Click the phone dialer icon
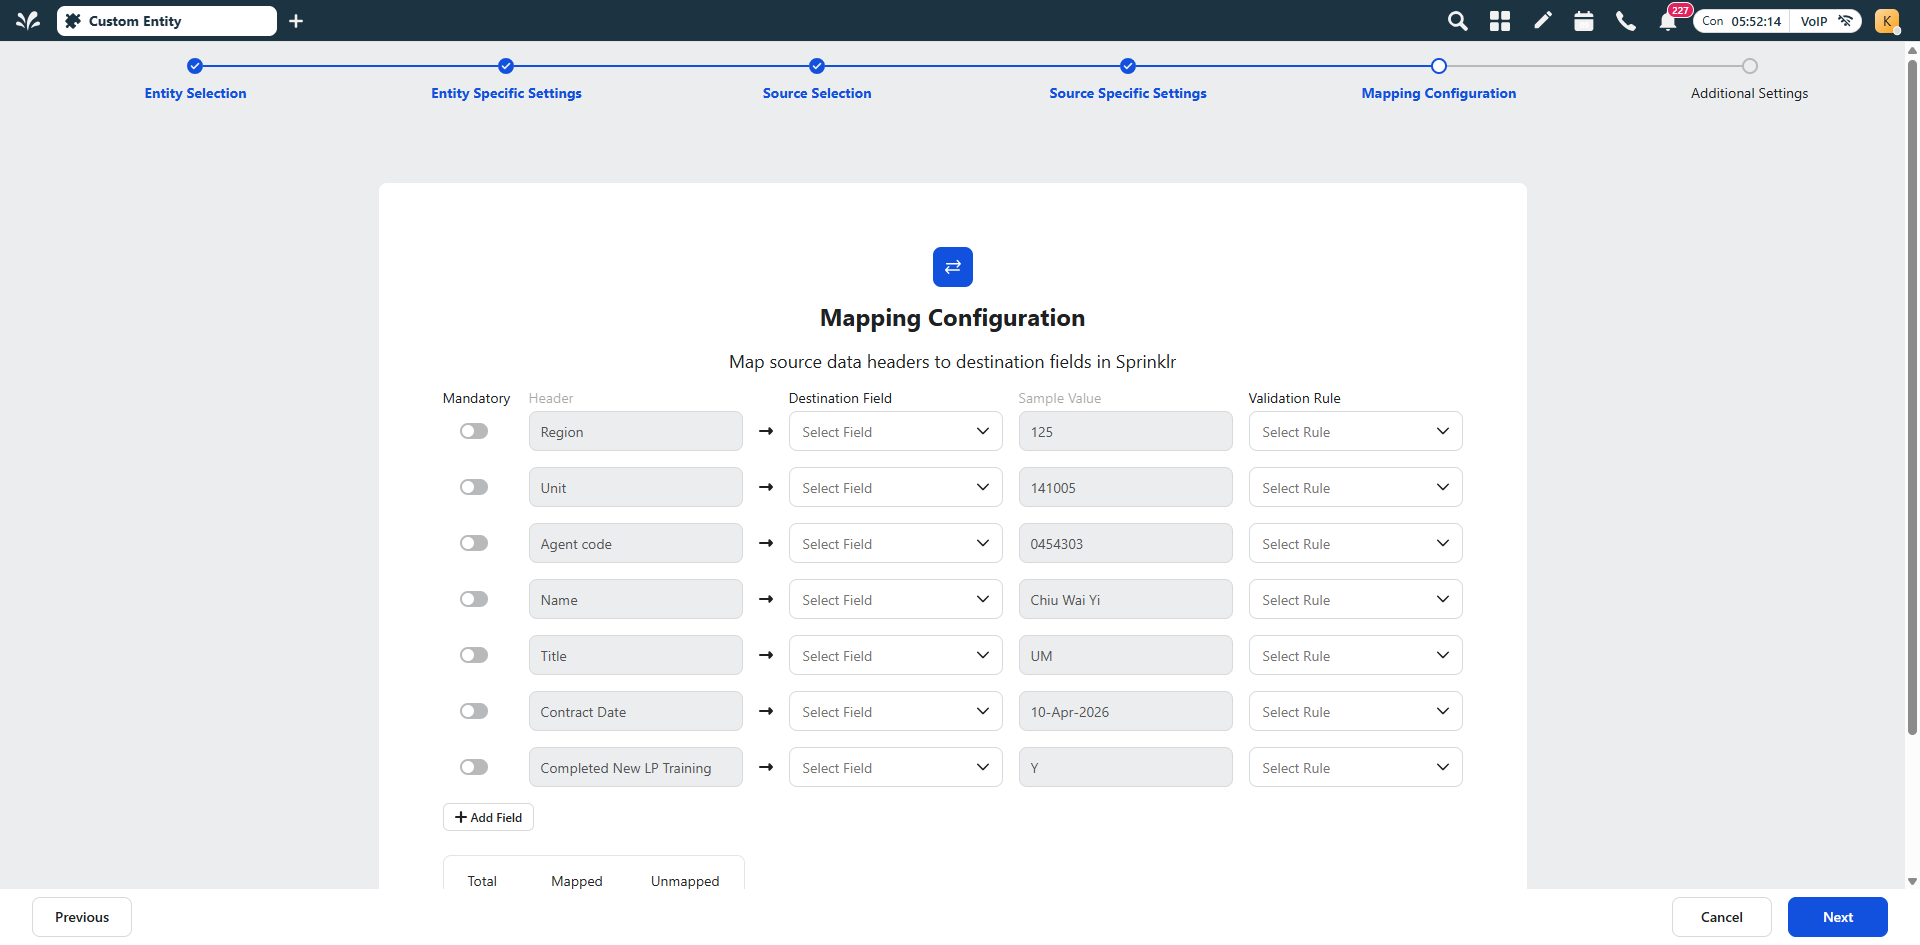 click(x=1626, y=21)
